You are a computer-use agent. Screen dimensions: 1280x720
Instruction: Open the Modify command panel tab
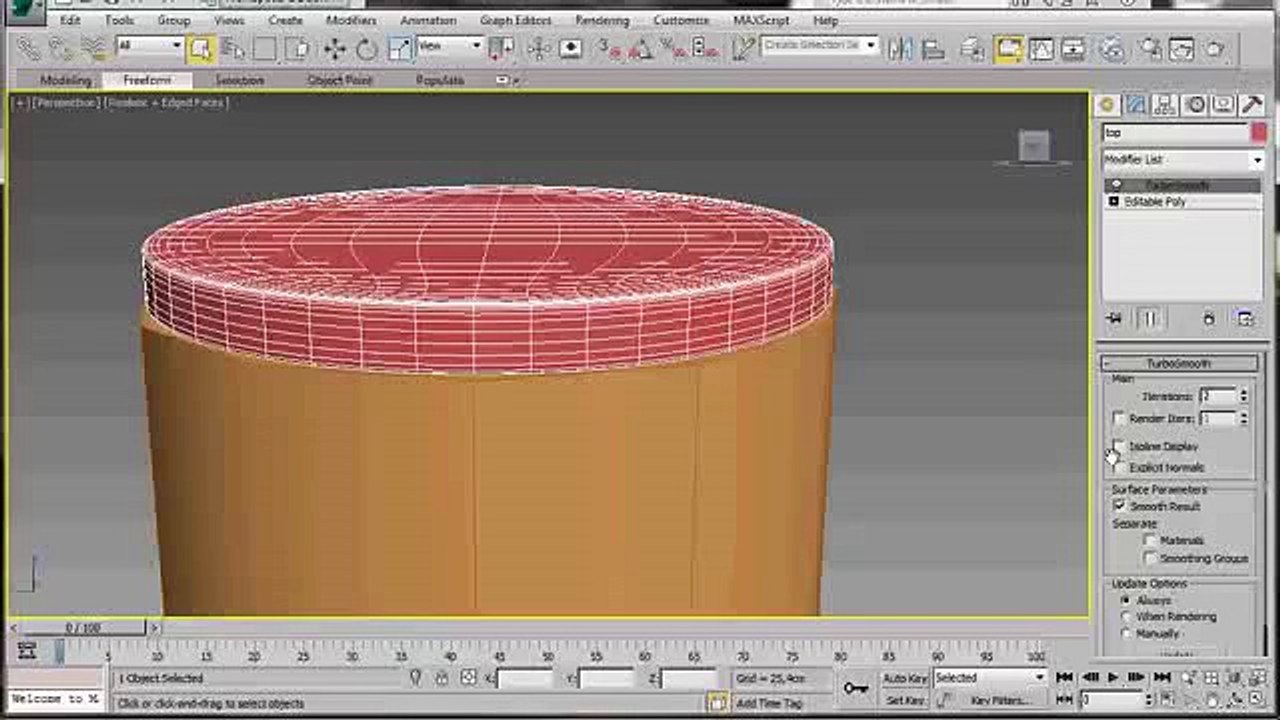pyautogui.click(x=1135, y=105)
